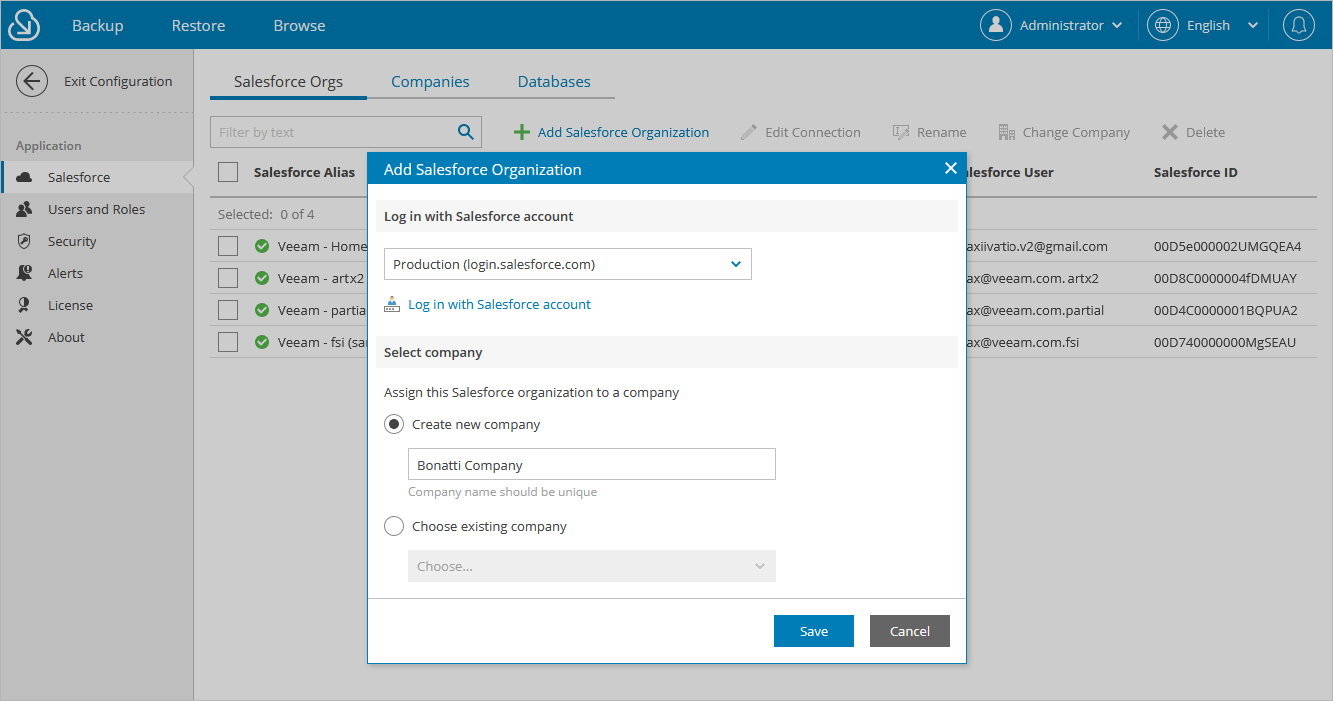Click Salesforce ID 00D8C0000004fDMUAY
This screenshot has height=701, width=1333.
tap(1225, 278)
